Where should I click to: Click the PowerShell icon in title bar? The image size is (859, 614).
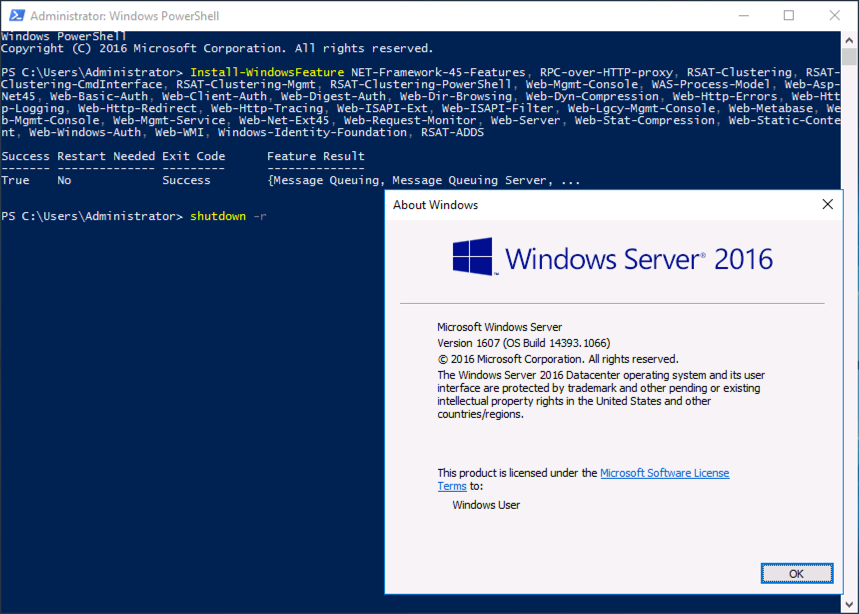point(16,15)
